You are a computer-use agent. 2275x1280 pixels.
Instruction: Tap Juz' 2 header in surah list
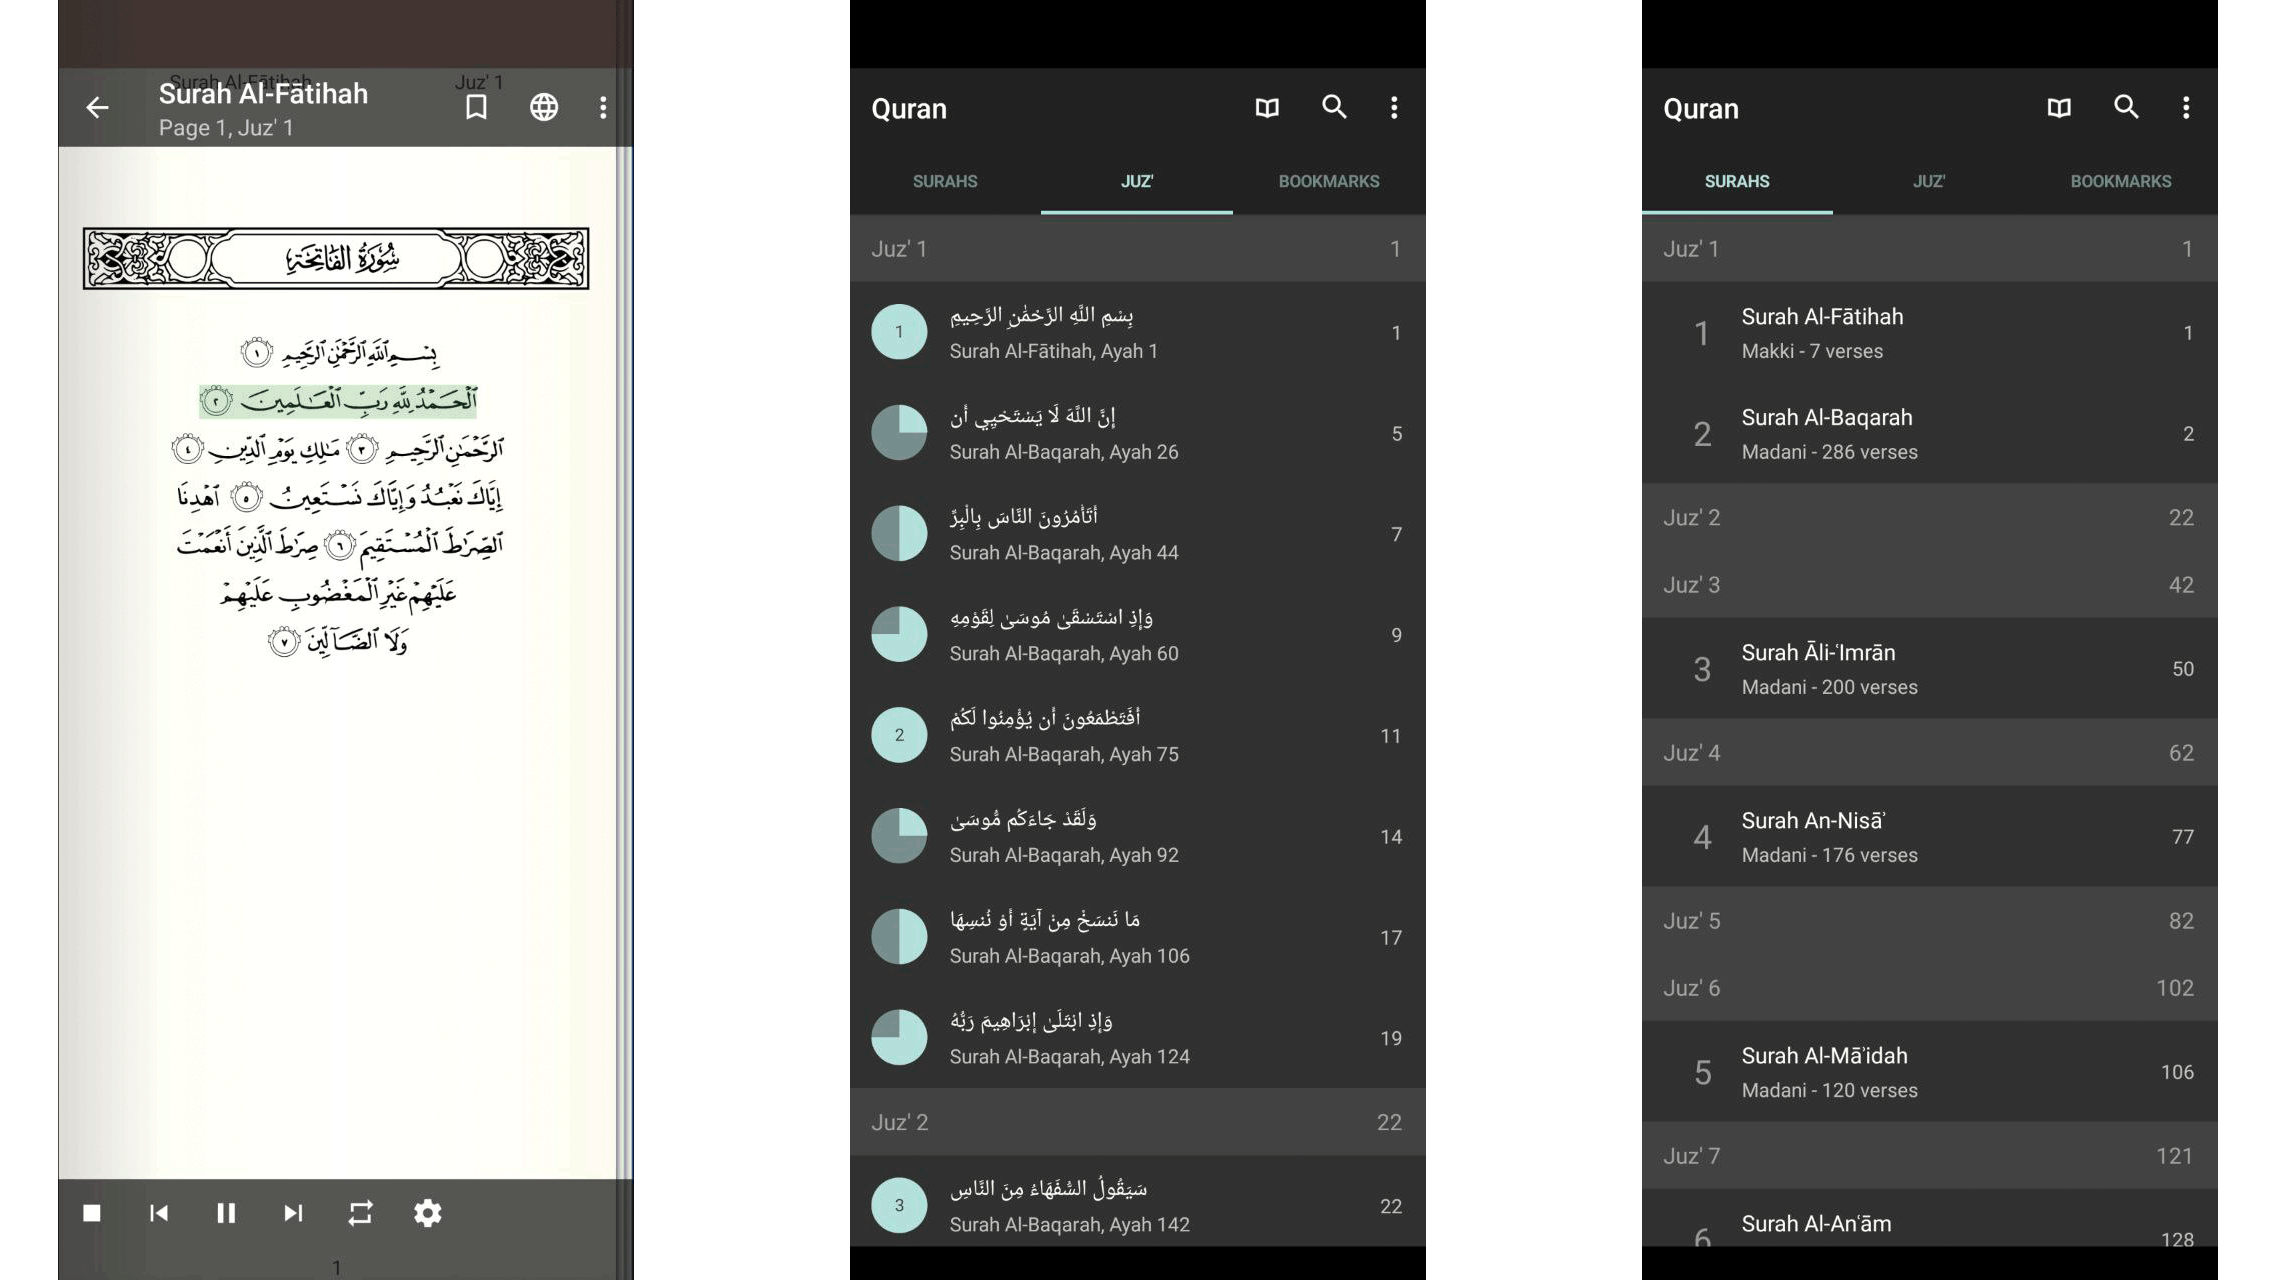coord(1930,517)
